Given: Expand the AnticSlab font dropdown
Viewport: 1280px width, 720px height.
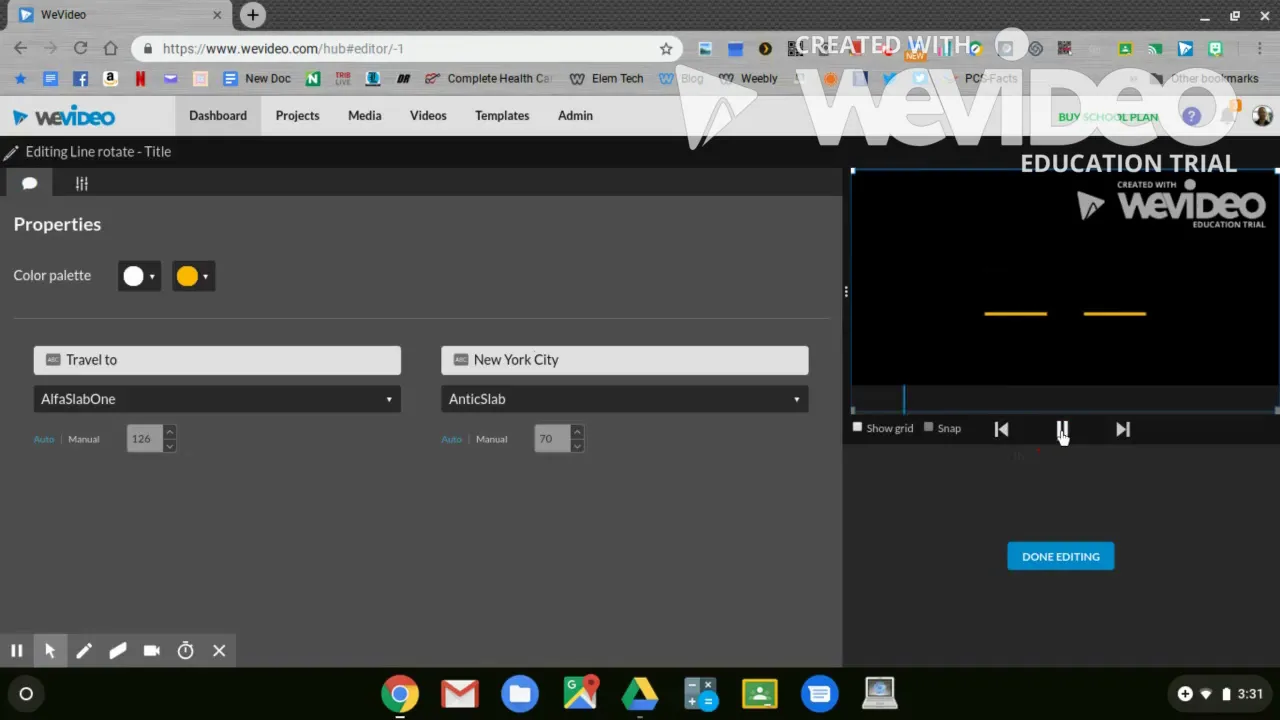Looking at the screenshot, I should tap(625, 399).
